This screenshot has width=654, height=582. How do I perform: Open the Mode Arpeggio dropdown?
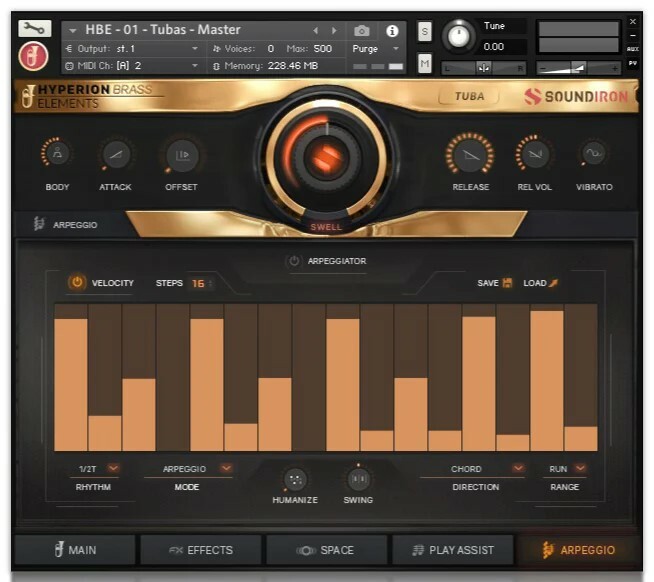coord(226,468)
